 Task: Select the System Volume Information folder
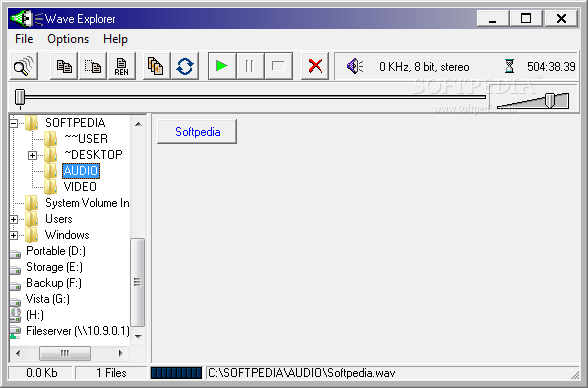(87, 203)
